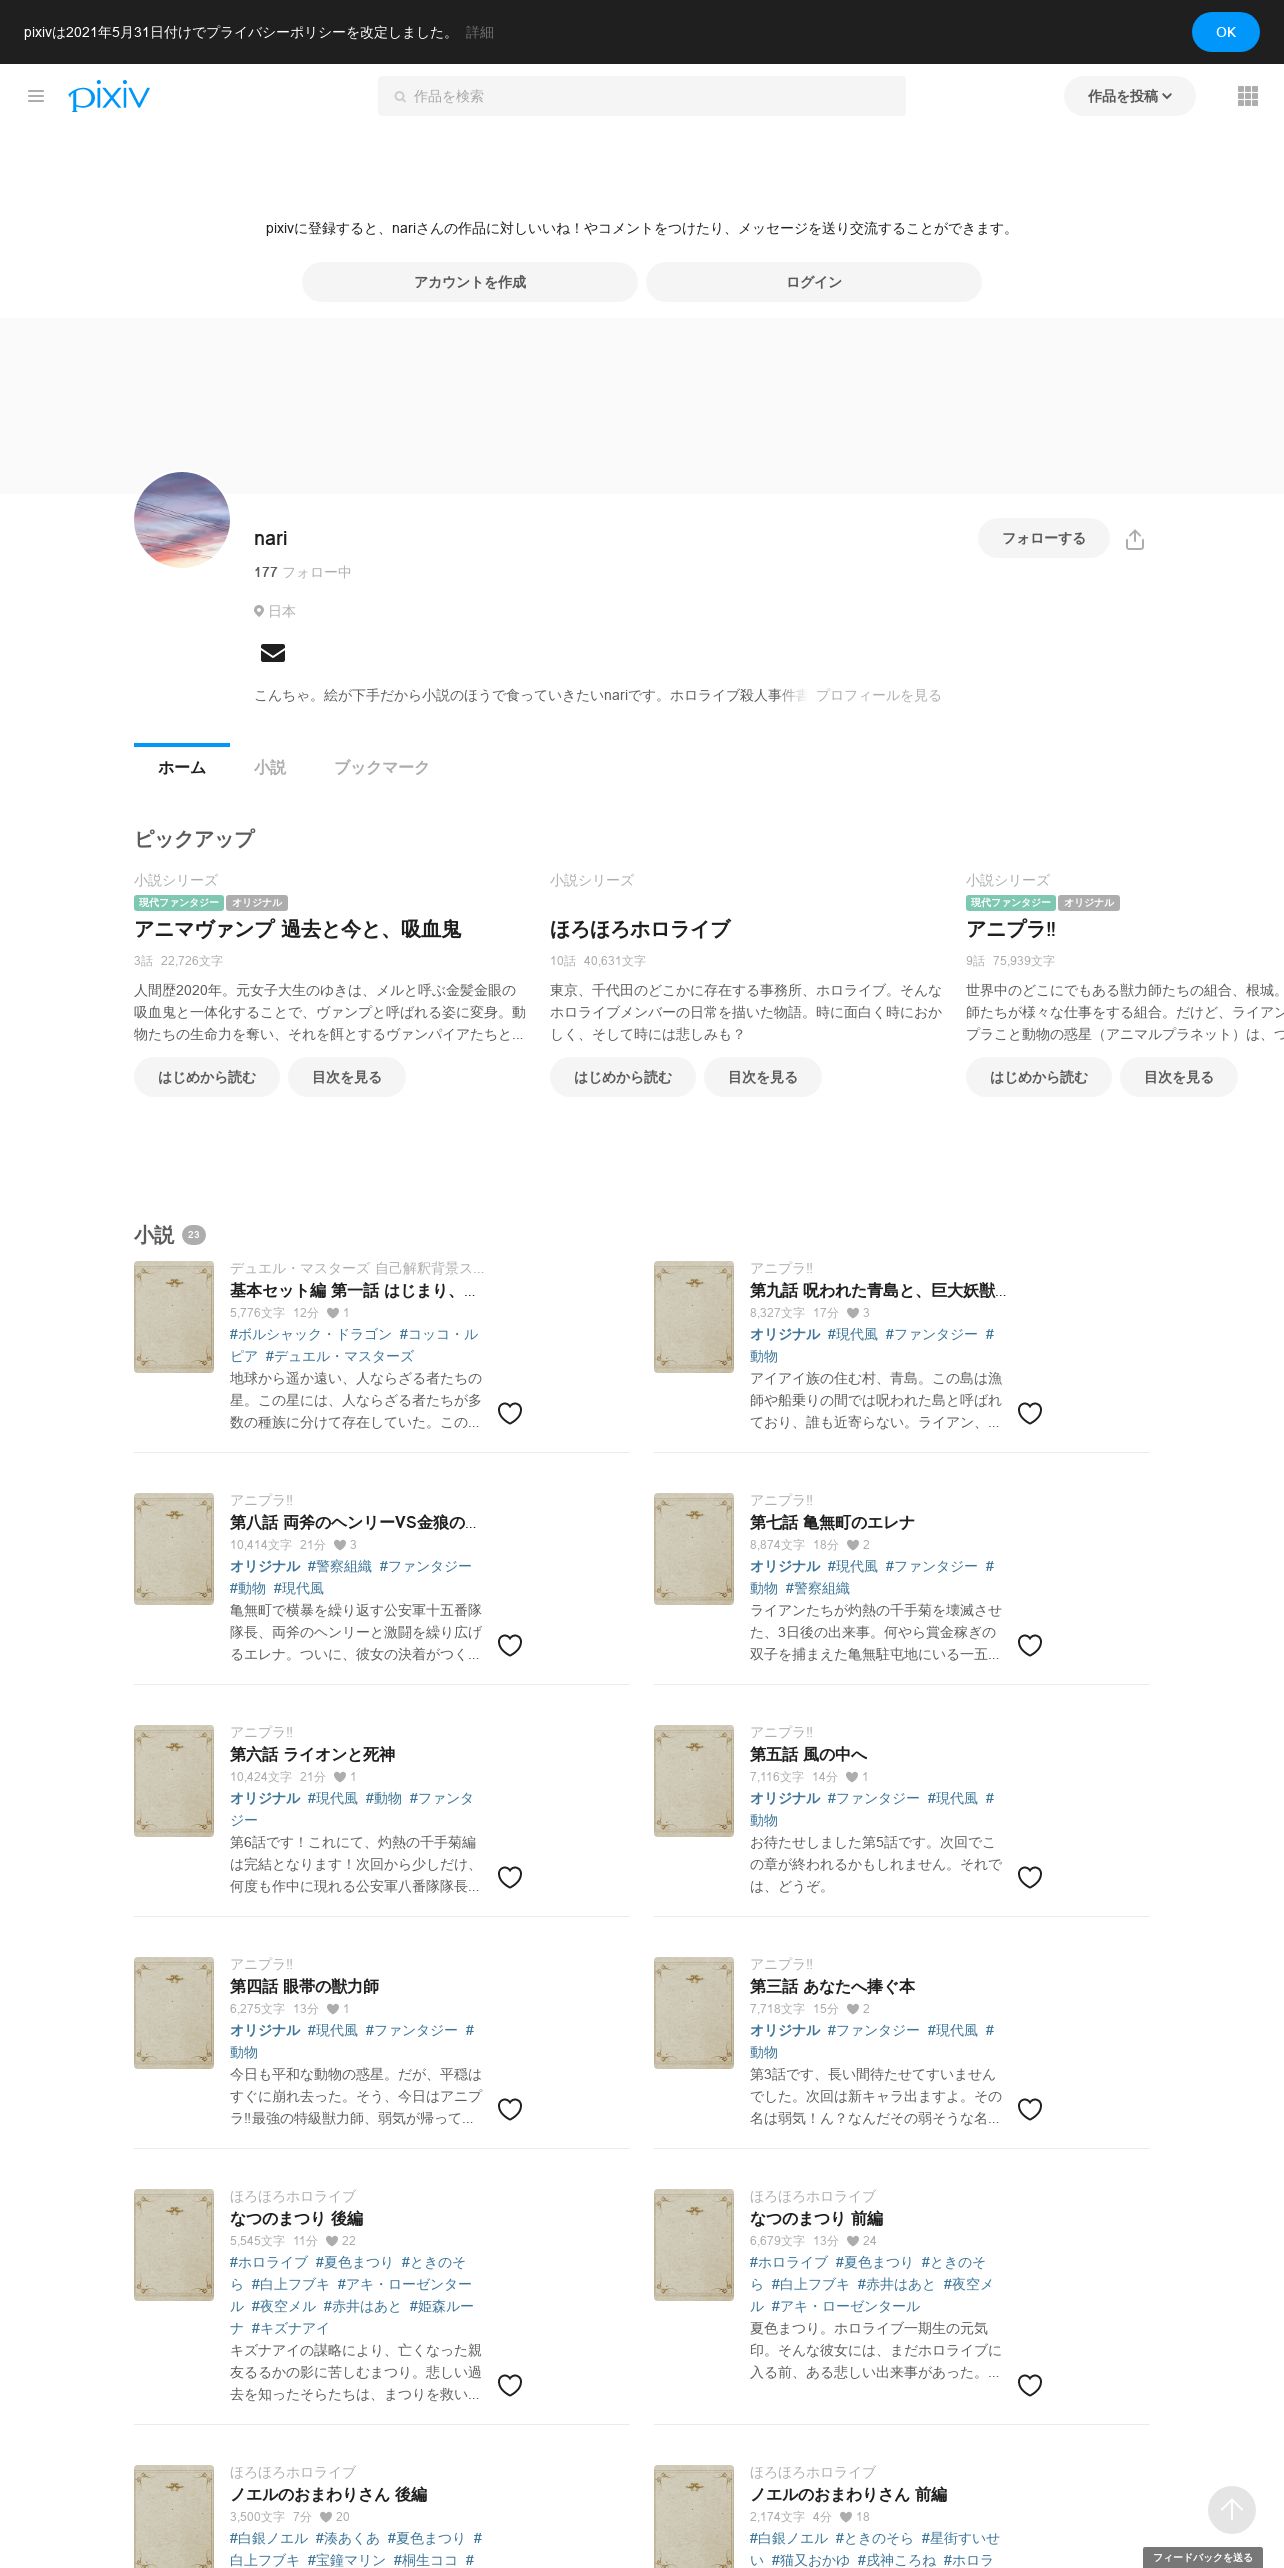Click the 作品を検索 search field
1284x2568 pixels.
pyautogui.click(x=642, y=96)
